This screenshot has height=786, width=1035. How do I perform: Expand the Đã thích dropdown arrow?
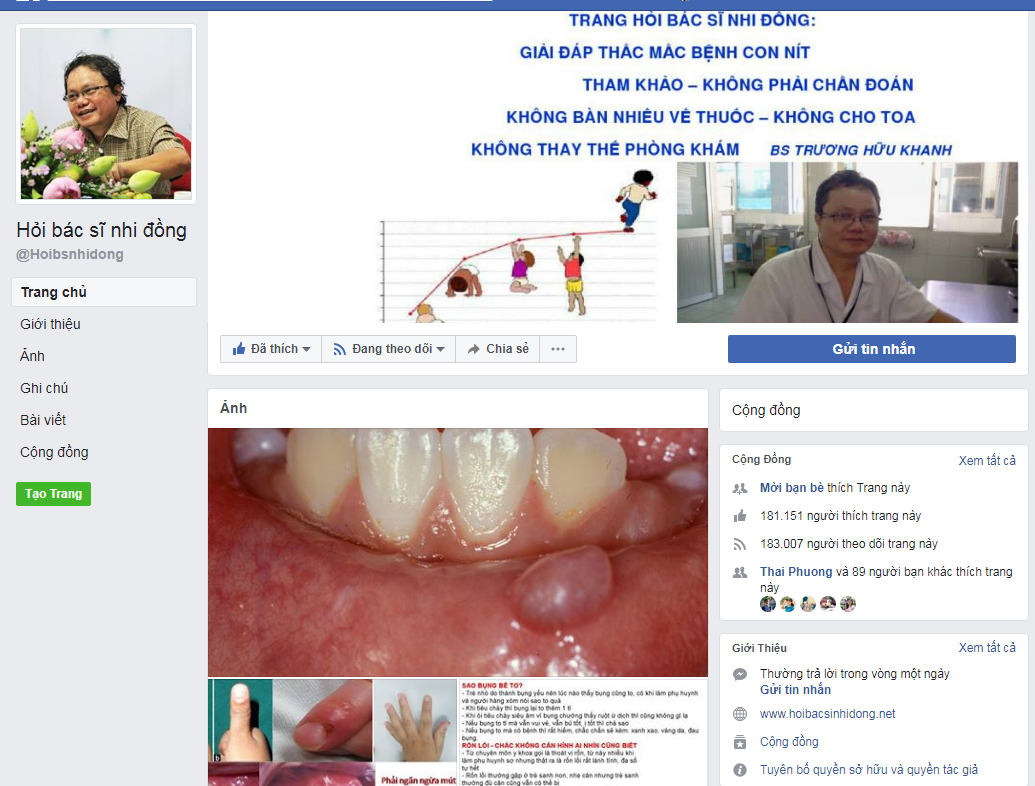306,350
